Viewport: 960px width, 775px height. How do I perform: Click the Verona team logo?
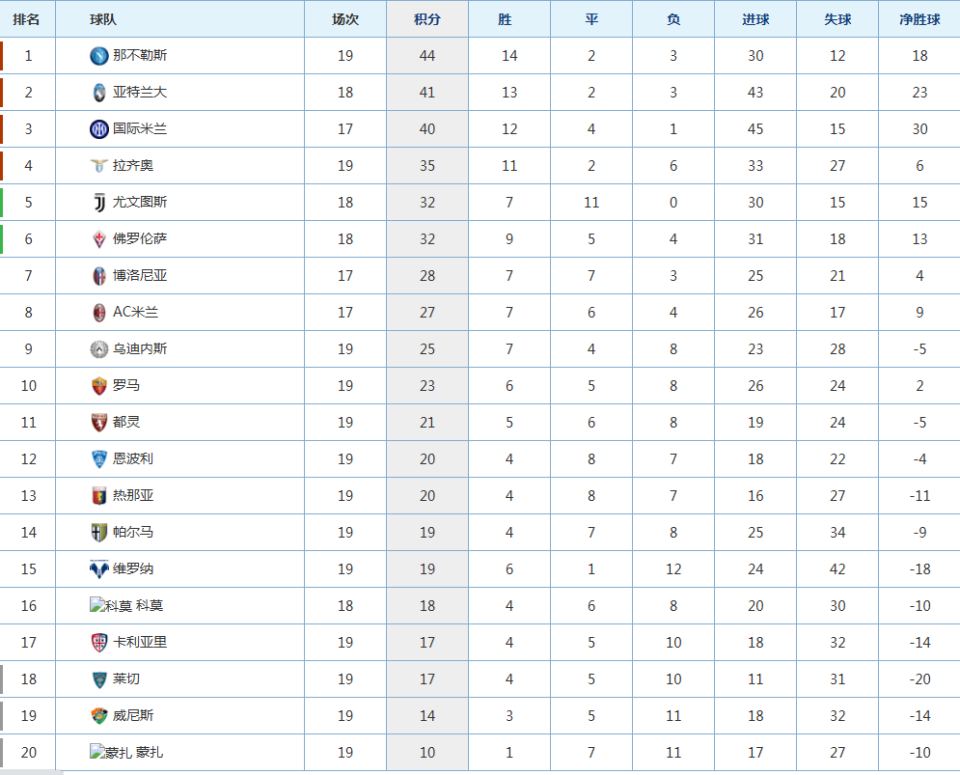pyautogui.click(x=99, y=570)
